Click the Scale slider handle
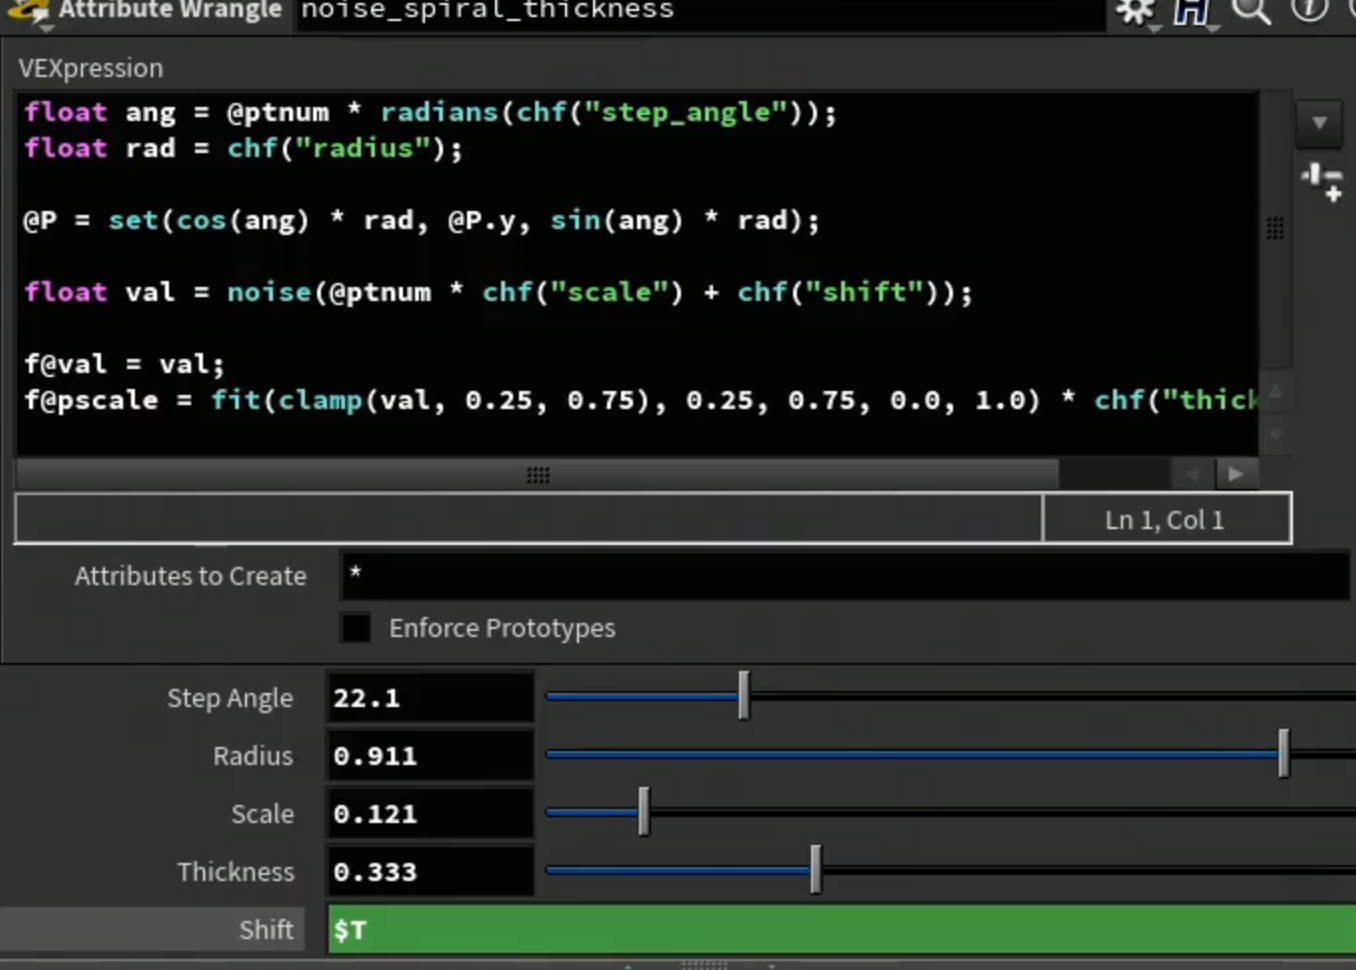This screenshot has height=970, width=1356. coord(644,811)
